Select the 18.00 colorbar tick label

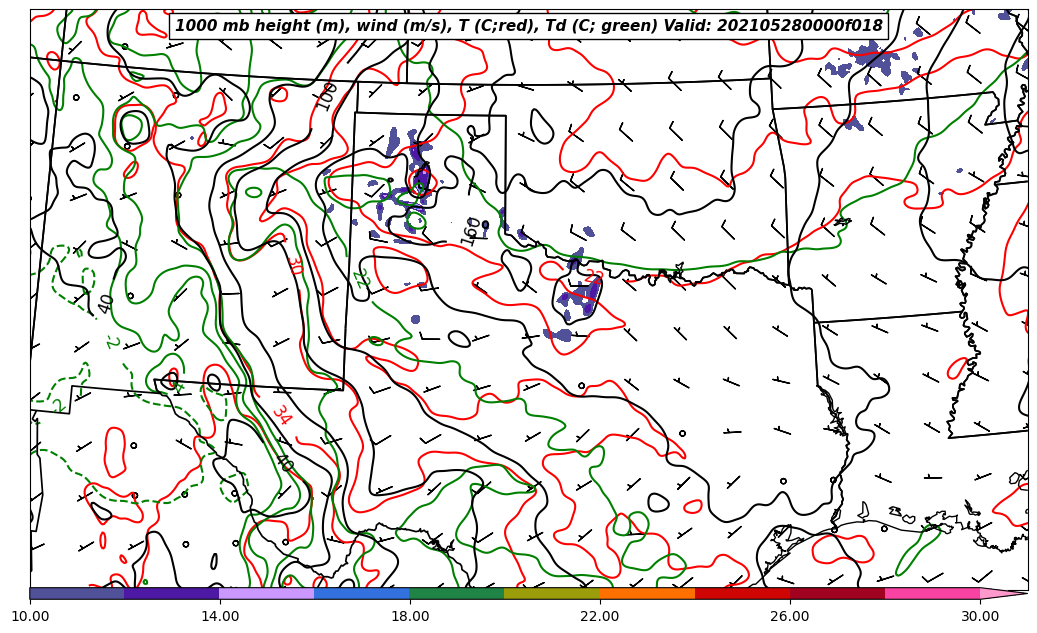coord(410,616)
